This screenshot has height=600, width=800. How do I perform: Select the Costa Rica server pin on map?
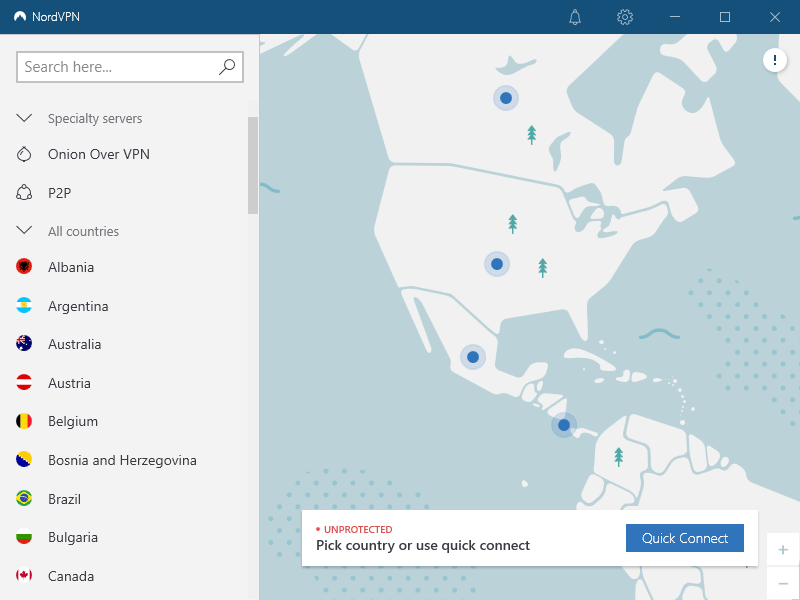point(564,425)
